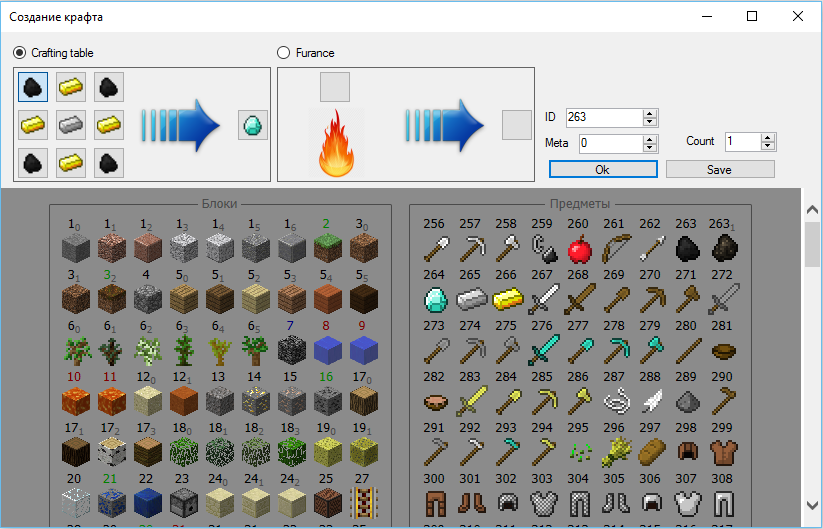Decrease the Meta value with down arrow
The width and height of the screenshot is (823, 529).
(x=650, y=148)
